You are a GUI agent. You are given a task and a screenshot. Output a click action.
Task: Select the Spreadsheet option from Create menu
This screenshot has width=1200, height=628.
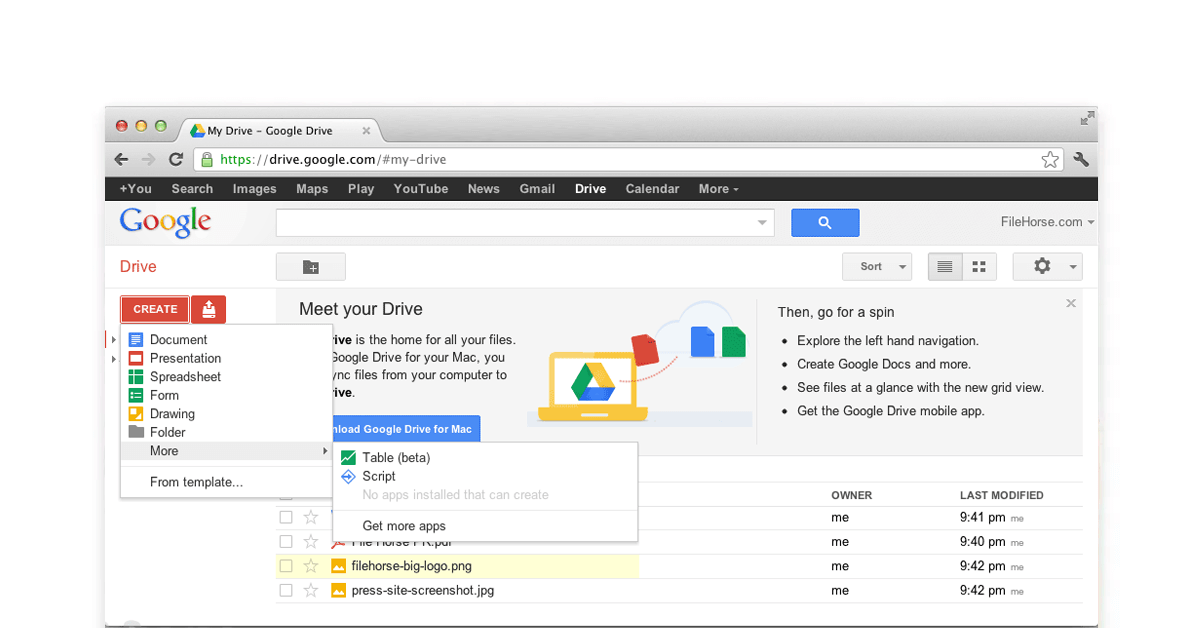tap(184, 376)
